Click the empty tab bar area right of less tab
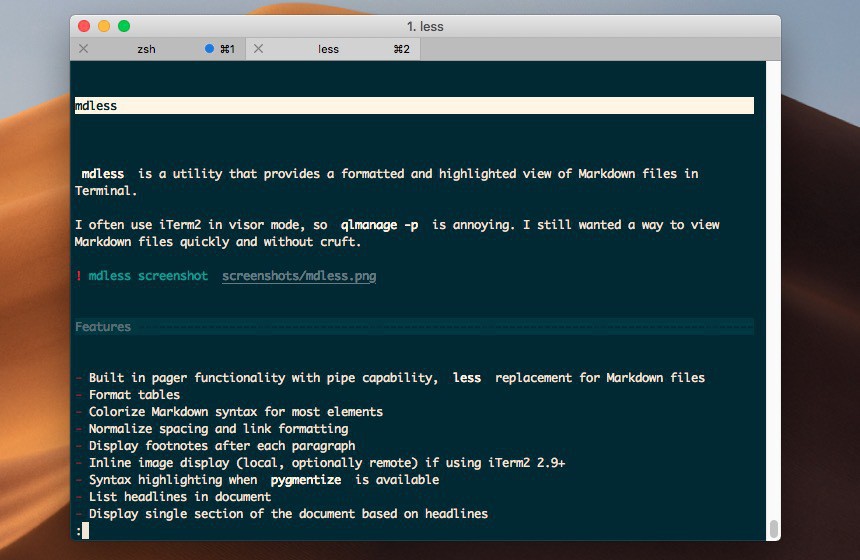The width and height of the screenshot is (860, 560). [600, 49]
